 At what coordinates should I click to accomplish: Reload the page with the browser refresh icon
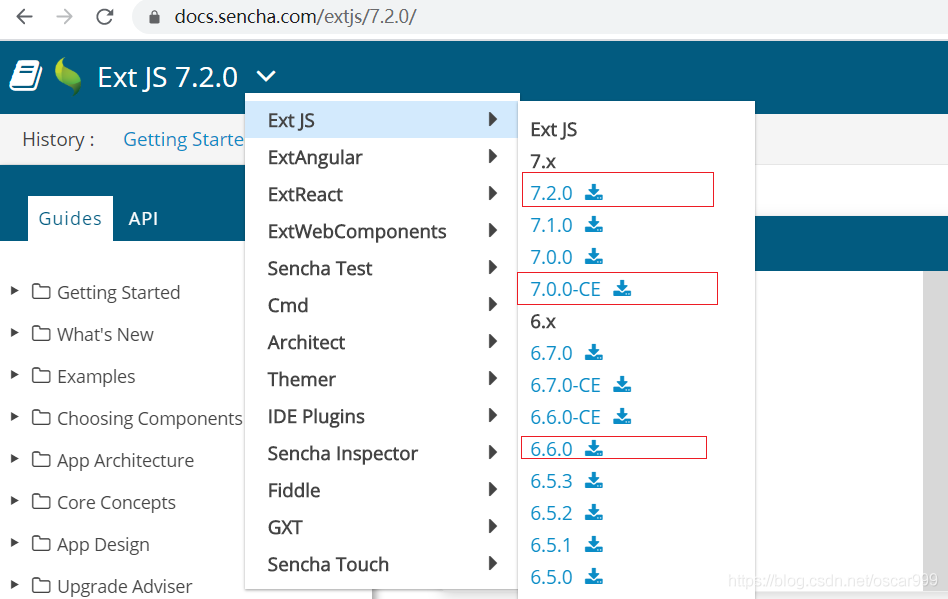click(105, 16)
